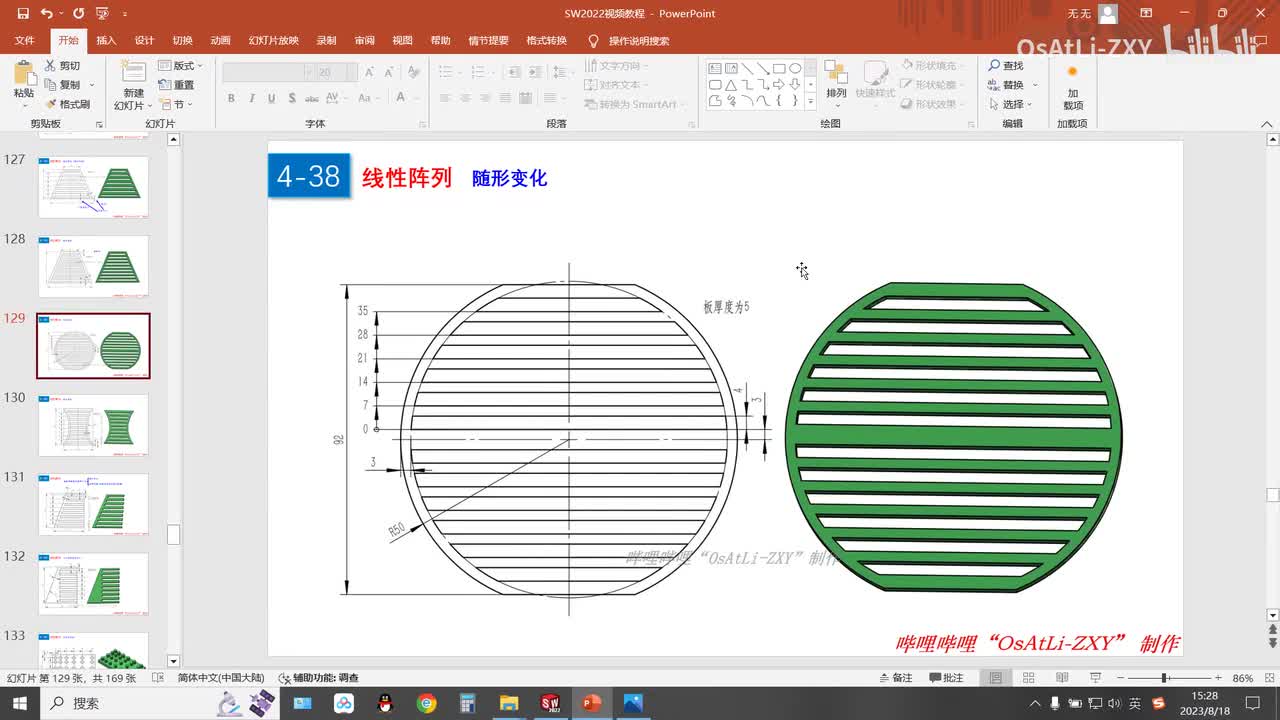1280x720 pixels.
Task: Switch to the Slide Show (幻灯片放映) tab
Action: (273, 41)
